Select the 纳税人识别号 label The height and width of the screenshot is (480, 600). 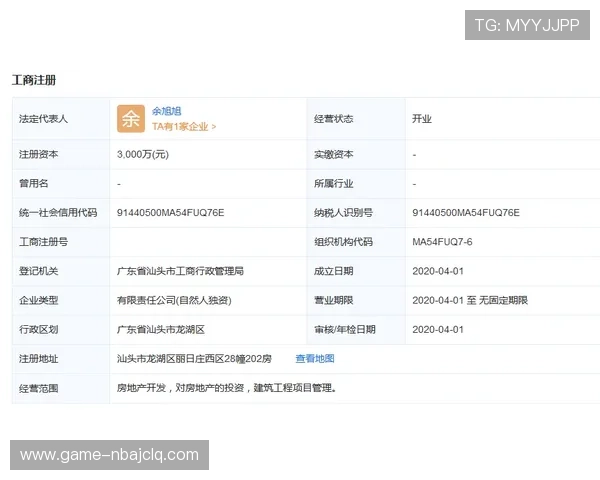(x=343, y=212)
